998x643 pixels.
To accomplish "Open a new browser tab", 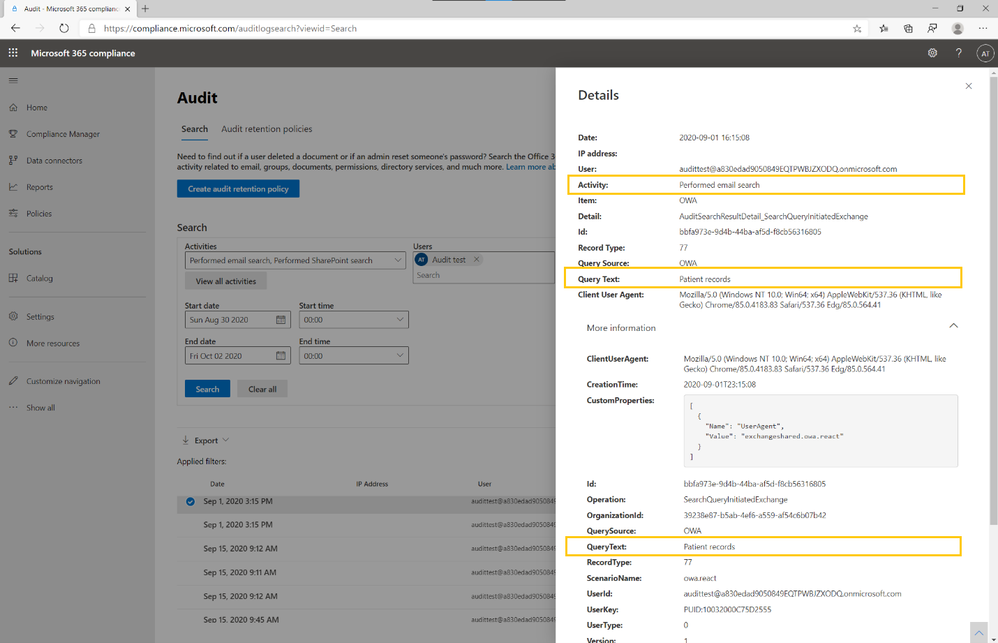I will 145,9.
